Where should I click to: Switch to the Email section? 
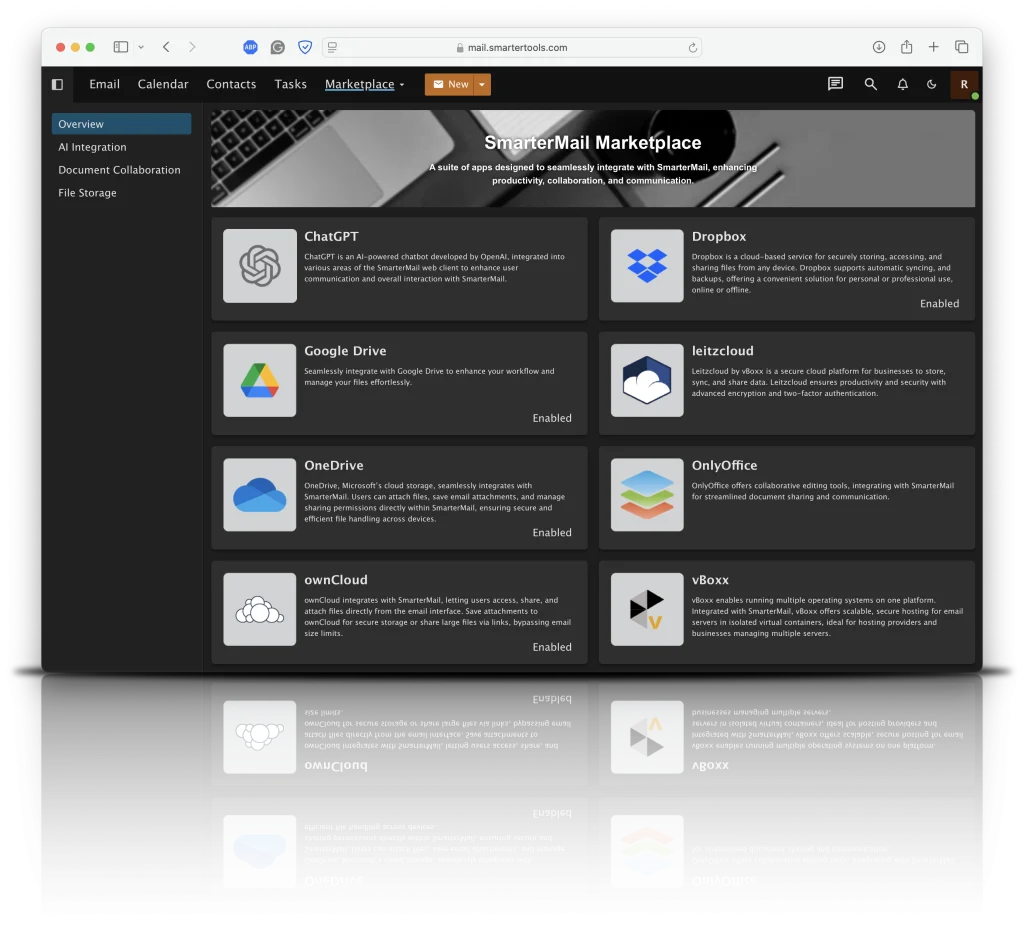coord(104,84)
